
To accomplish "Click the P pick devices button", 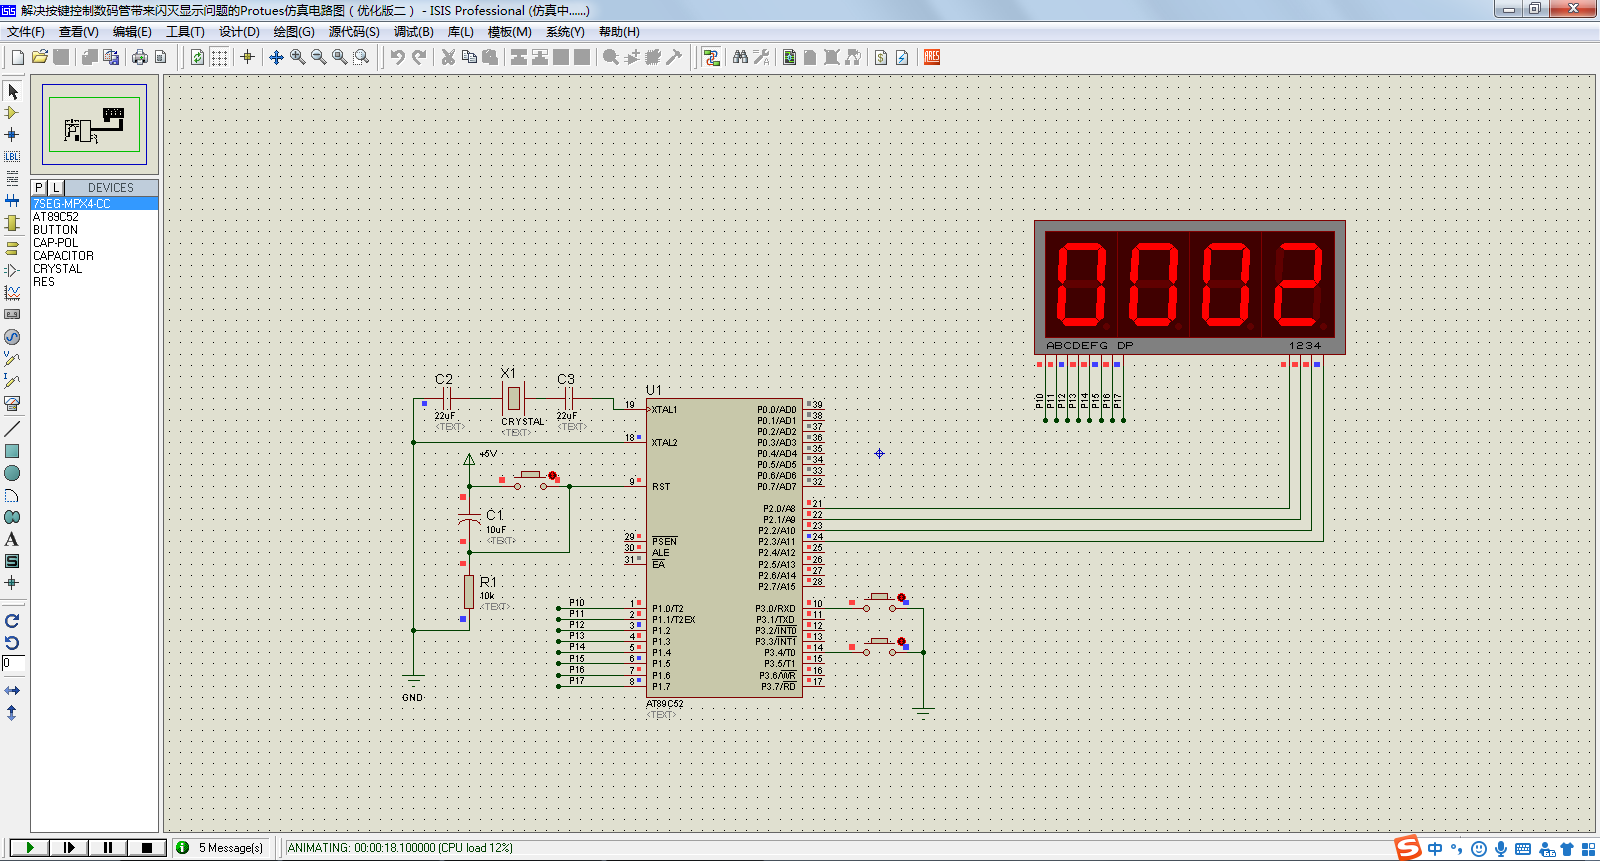I will [39, 187].
